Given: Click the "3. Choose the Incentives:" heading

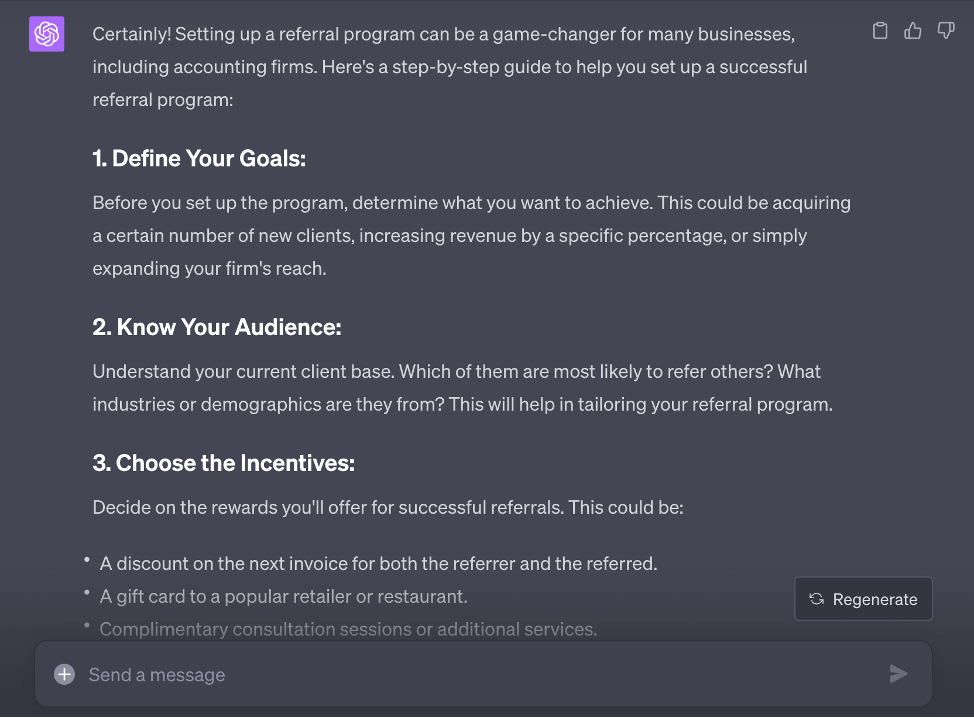Looking at the screenshot, I should (224, 463).
